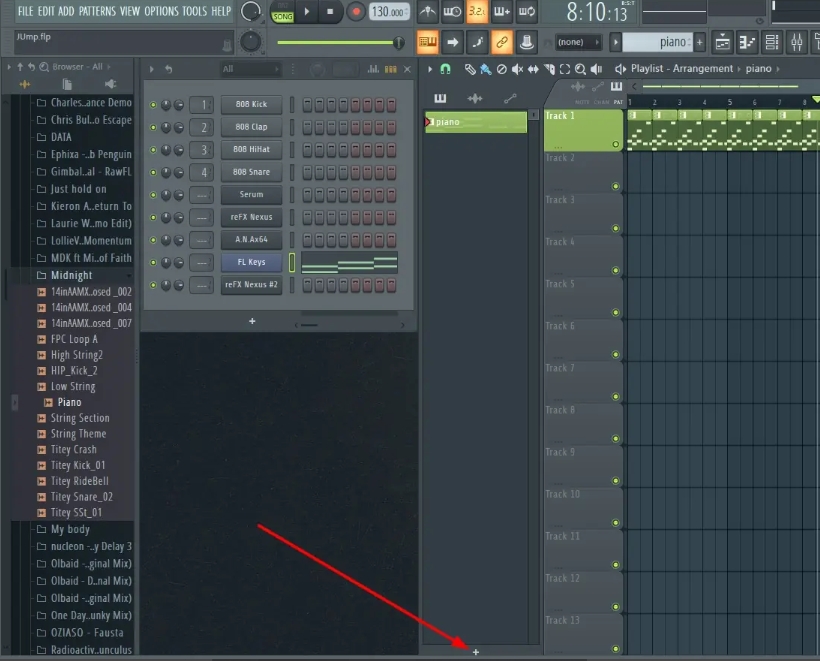Select the mute tool in the Playlist toolbar
This screenshot has height=661, width=820.
pyautogui.click(x=516, y=69)
